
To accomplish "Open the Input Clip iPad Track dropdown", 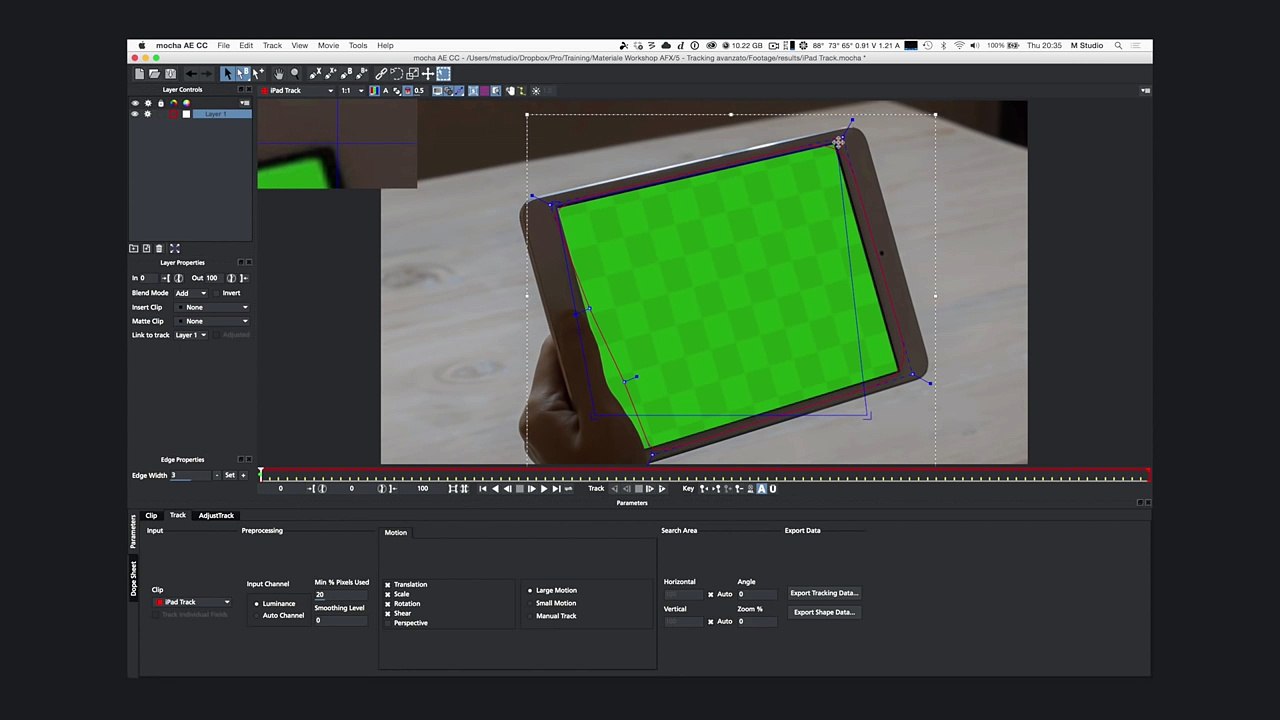I will (192, 602).
